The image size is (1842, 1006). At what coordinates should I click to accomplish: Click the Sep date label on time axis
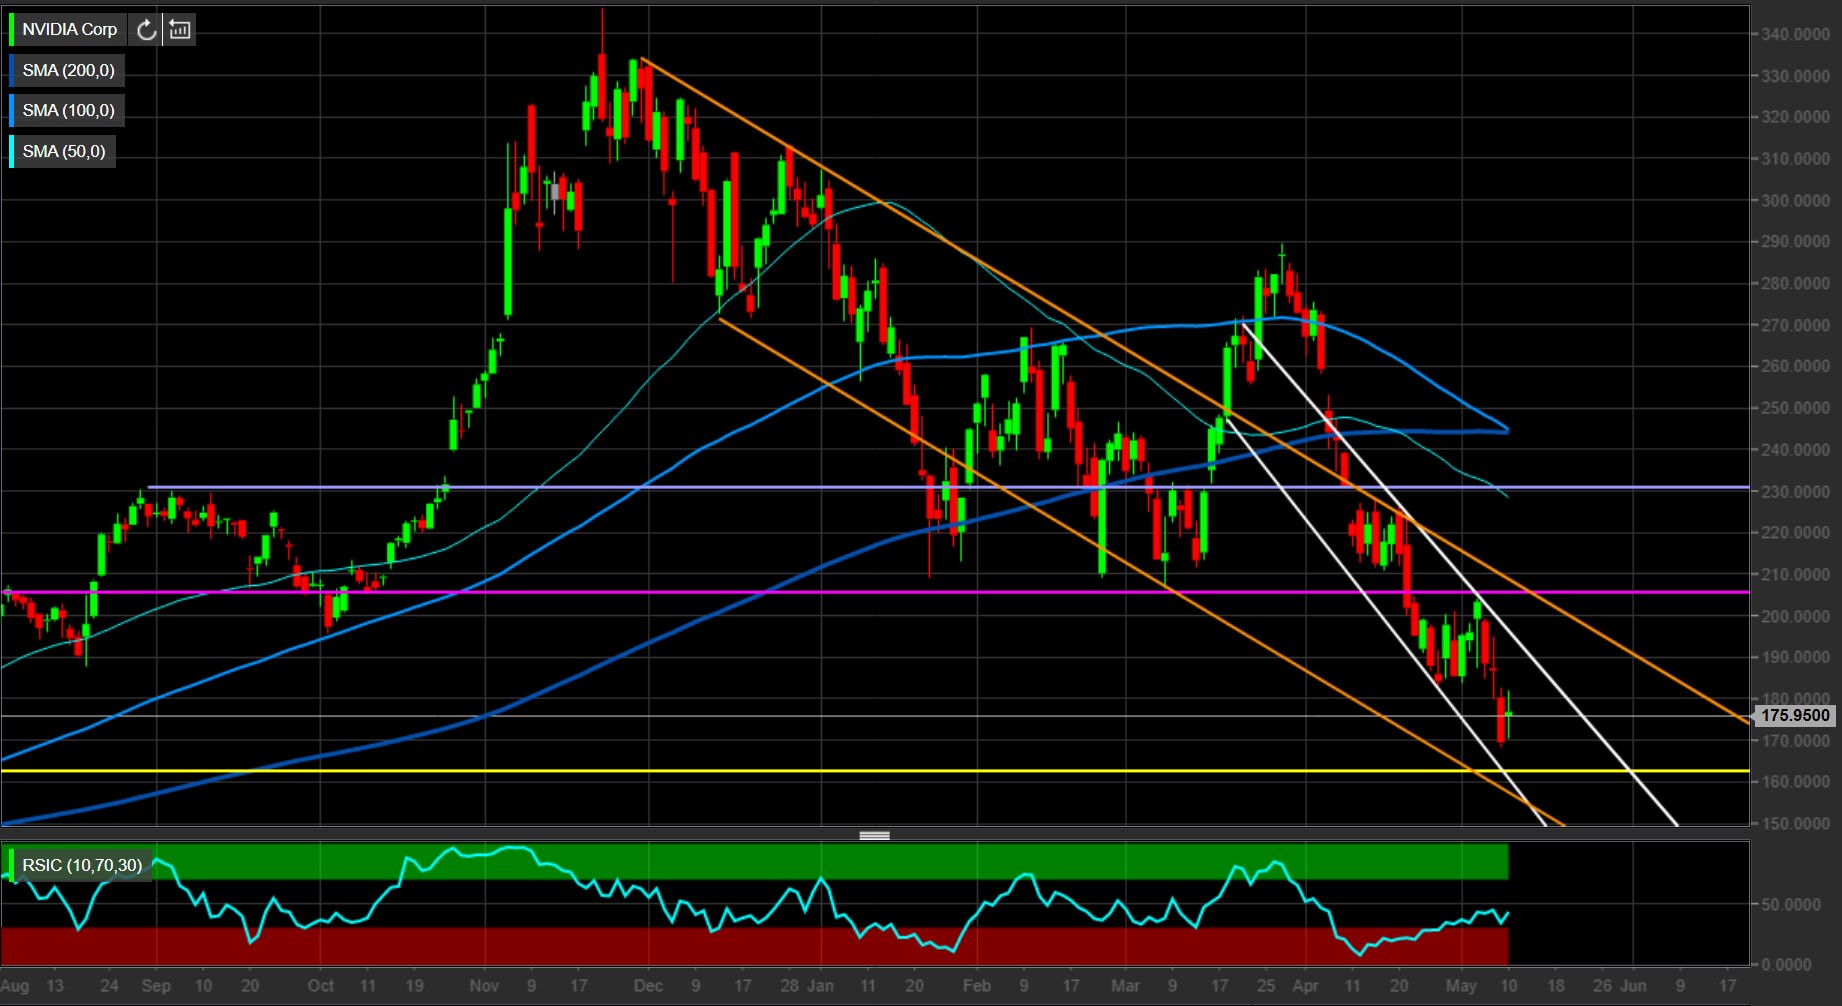point(156,985)
